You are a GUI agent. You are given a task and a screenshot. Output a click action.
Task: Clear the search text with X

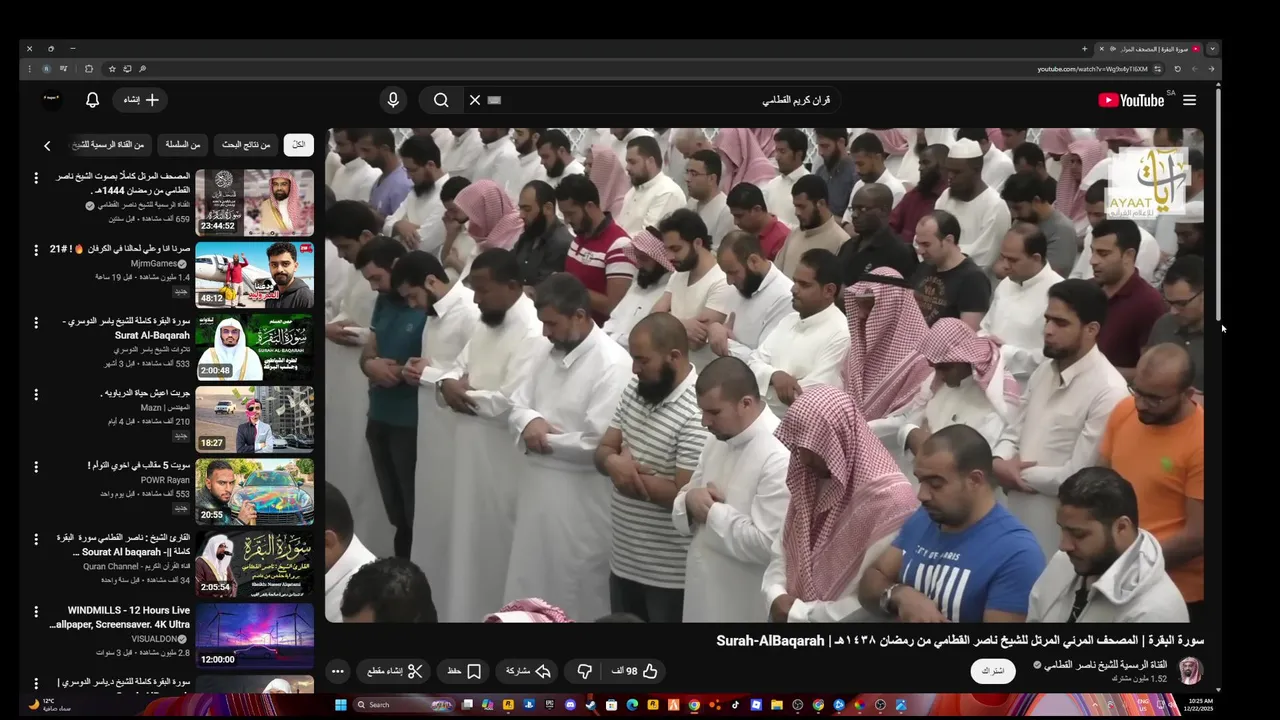[x=475, y=100]
